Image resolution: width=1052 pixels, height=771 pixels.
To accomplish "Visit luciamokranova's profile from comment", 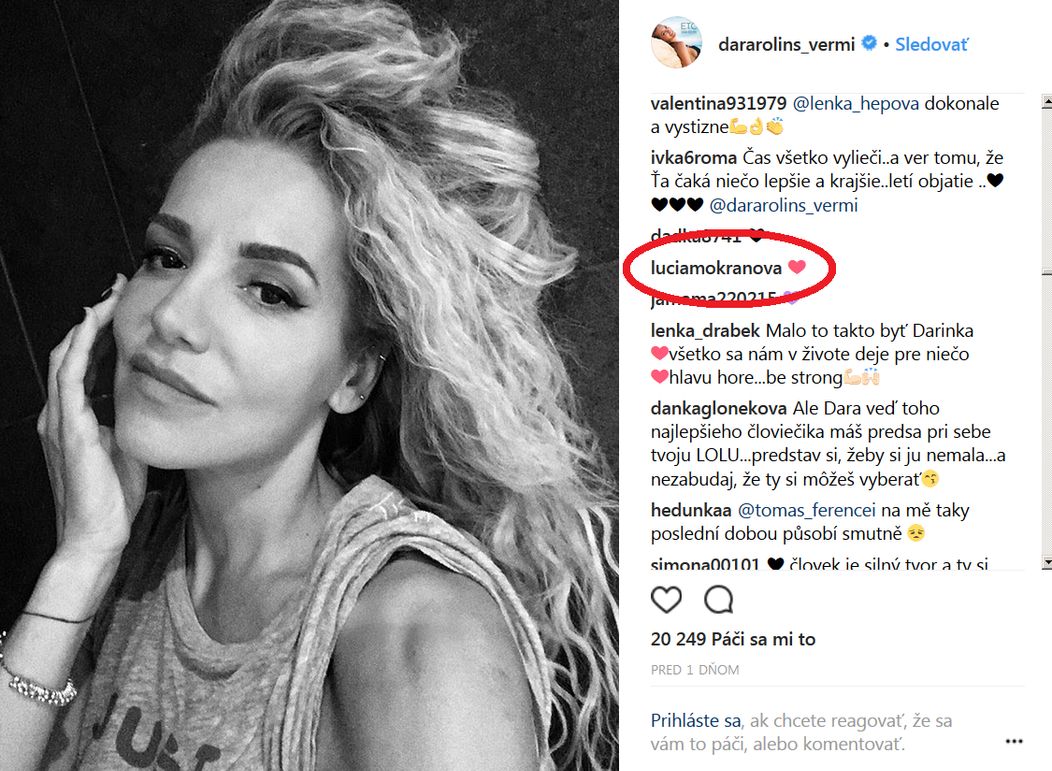I will pos(716,268).
